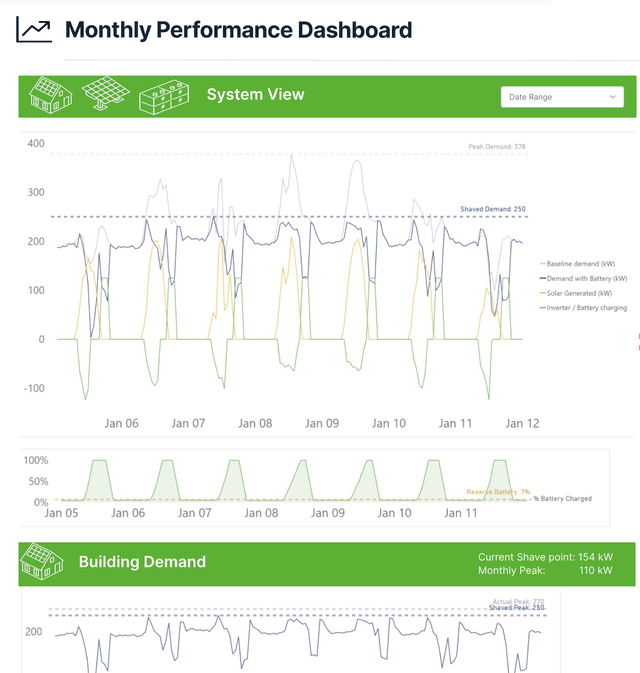Toggle Inverter / Battery charging legend entry
Screen dimensions: 640x673
click(583, 308)
